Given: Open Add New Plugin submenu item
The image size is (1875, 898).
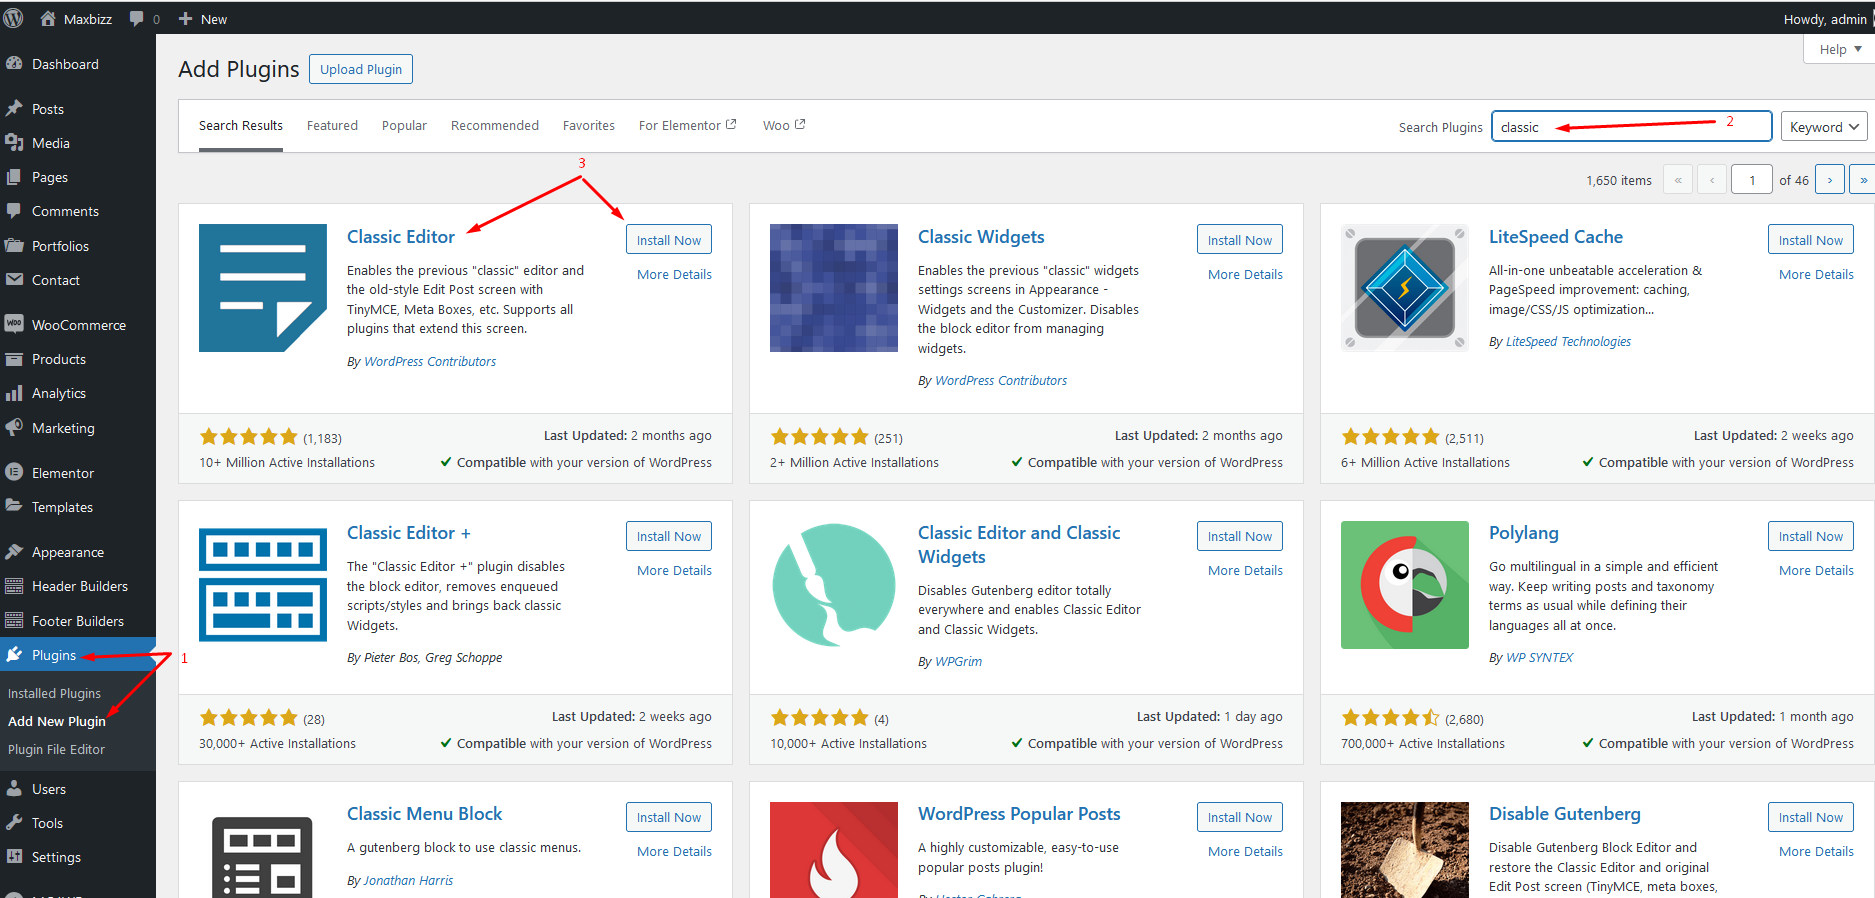Looking at the screenshot, I should 57,721.
